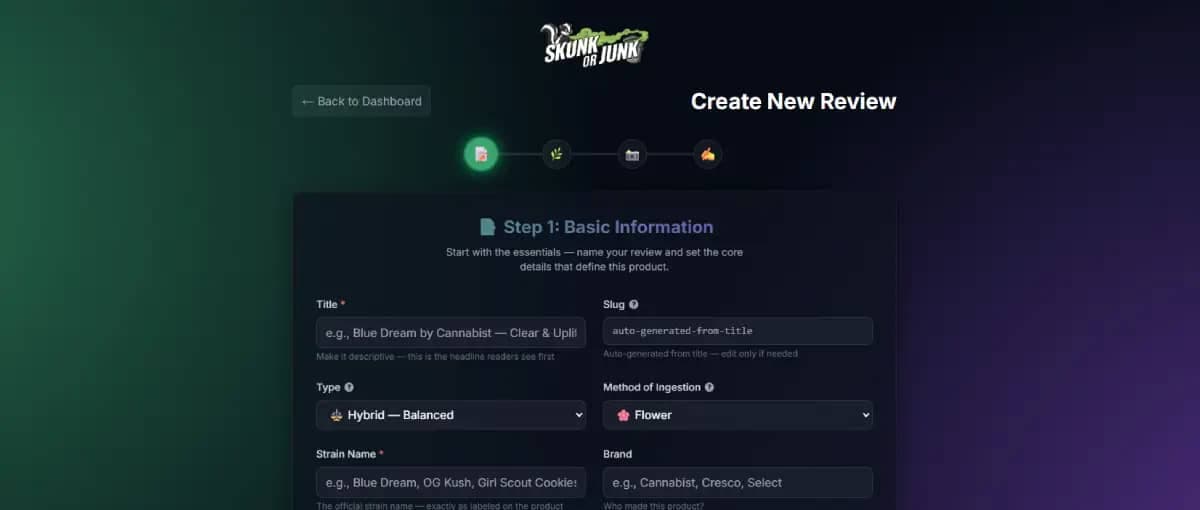This screenshot has height=510, width=1200.
Task: Click the auto-generated Slug field
Action: [737, 331]
